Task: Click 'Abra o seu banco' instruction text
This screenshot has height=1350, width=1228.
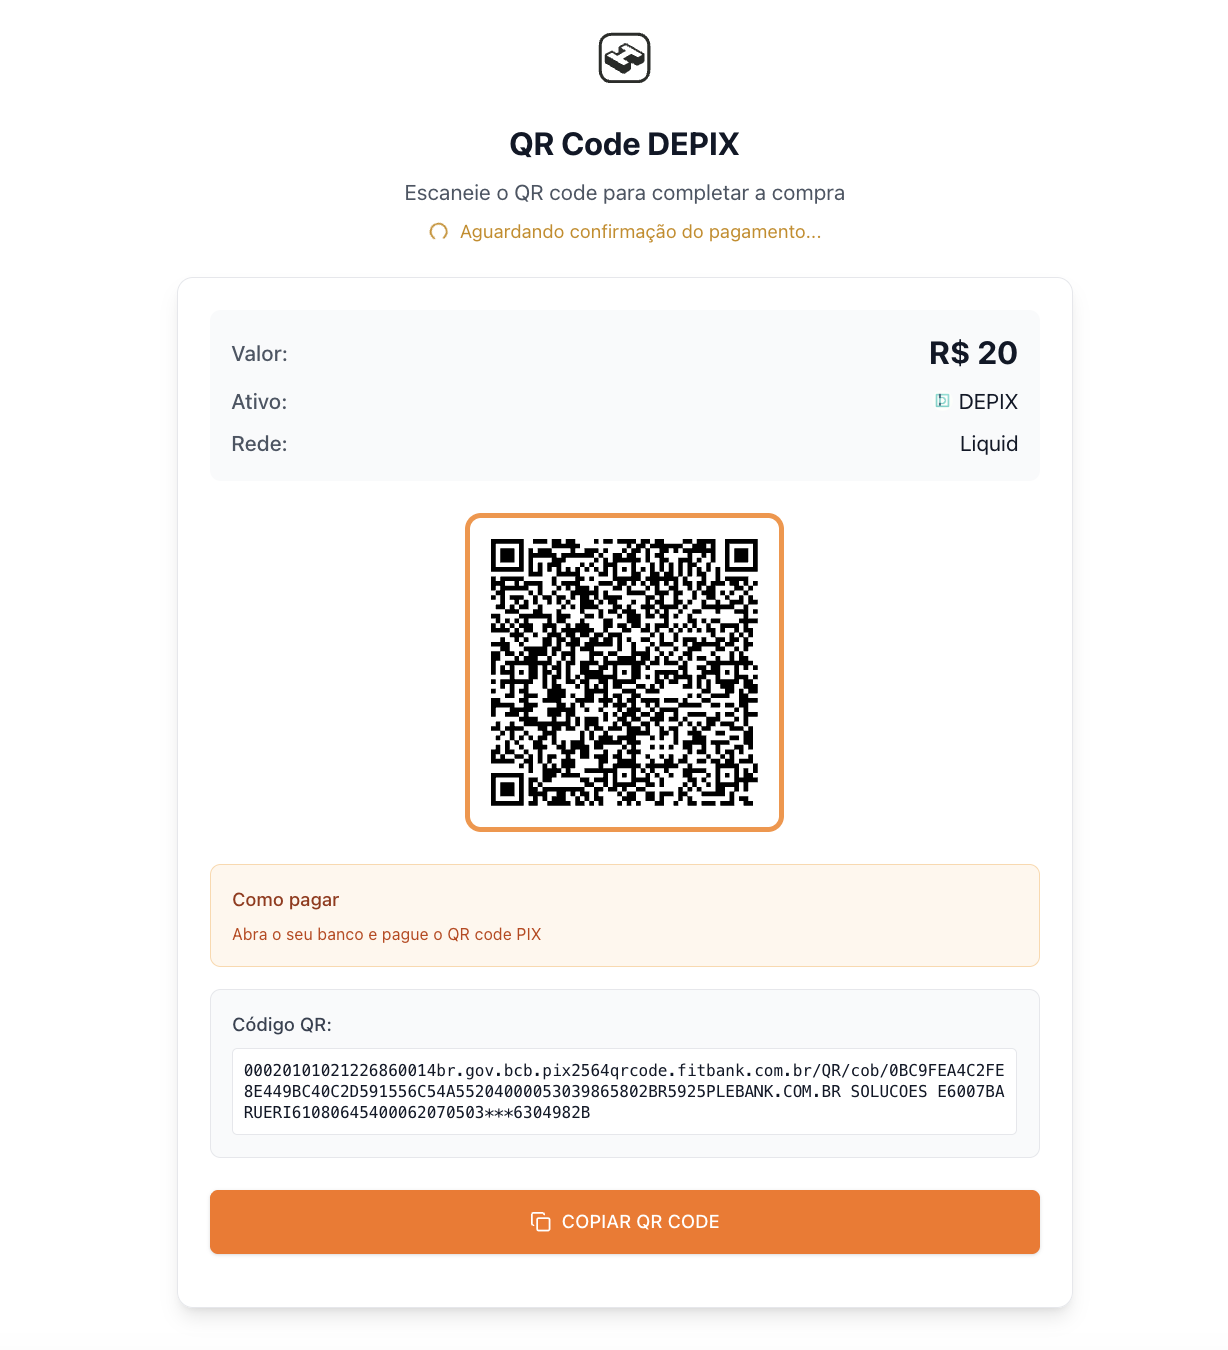Action: [387, 934]
